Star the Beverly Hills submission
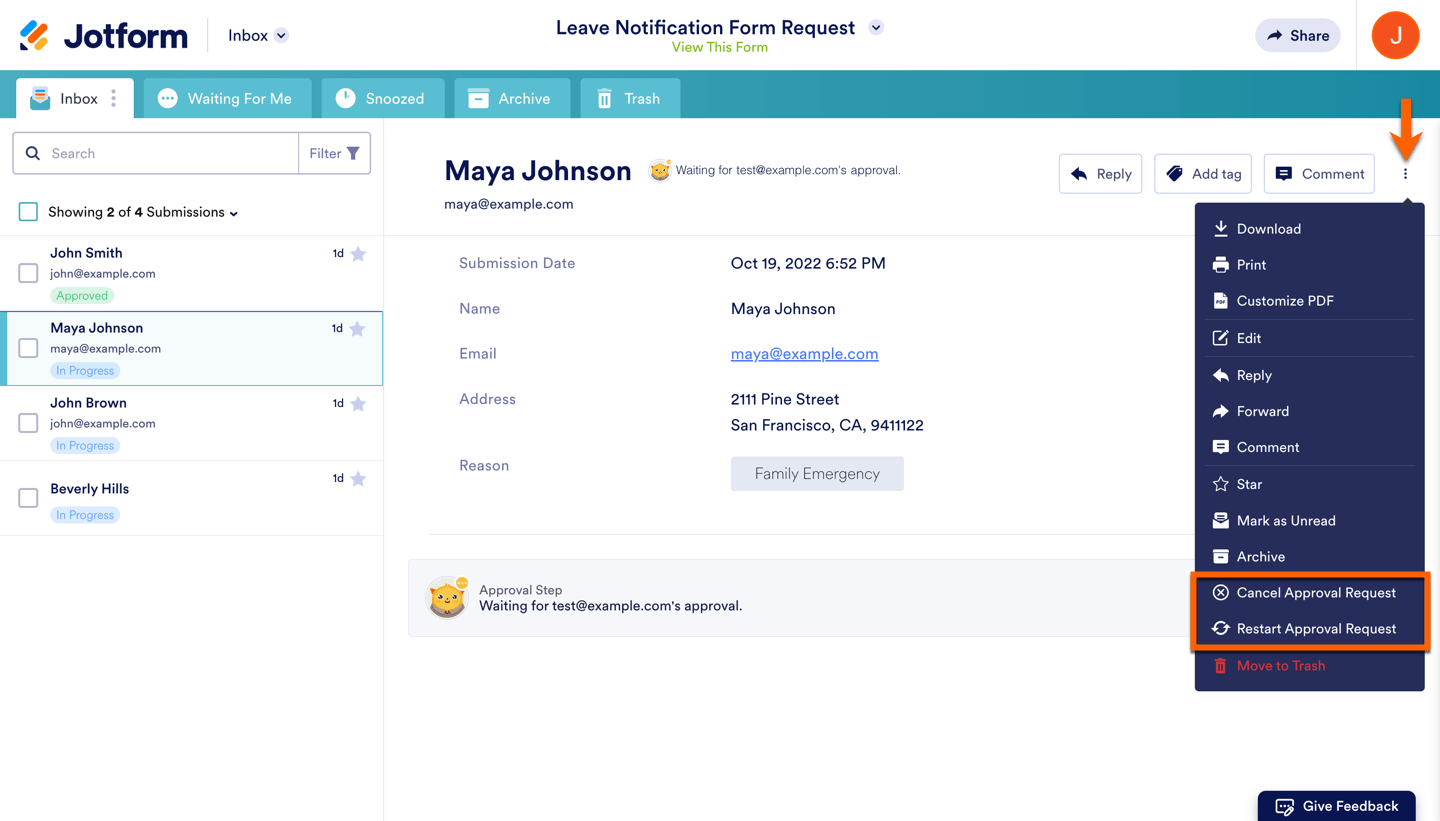This screenshot has width=1440, height=821. point(358,479)
